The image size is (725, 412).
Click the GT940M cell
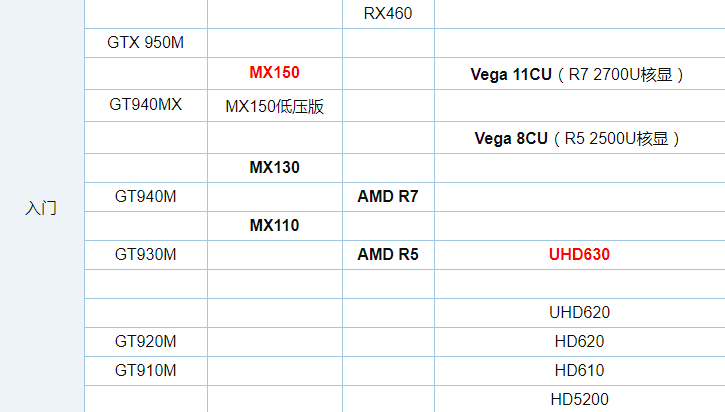click(145, 197)
